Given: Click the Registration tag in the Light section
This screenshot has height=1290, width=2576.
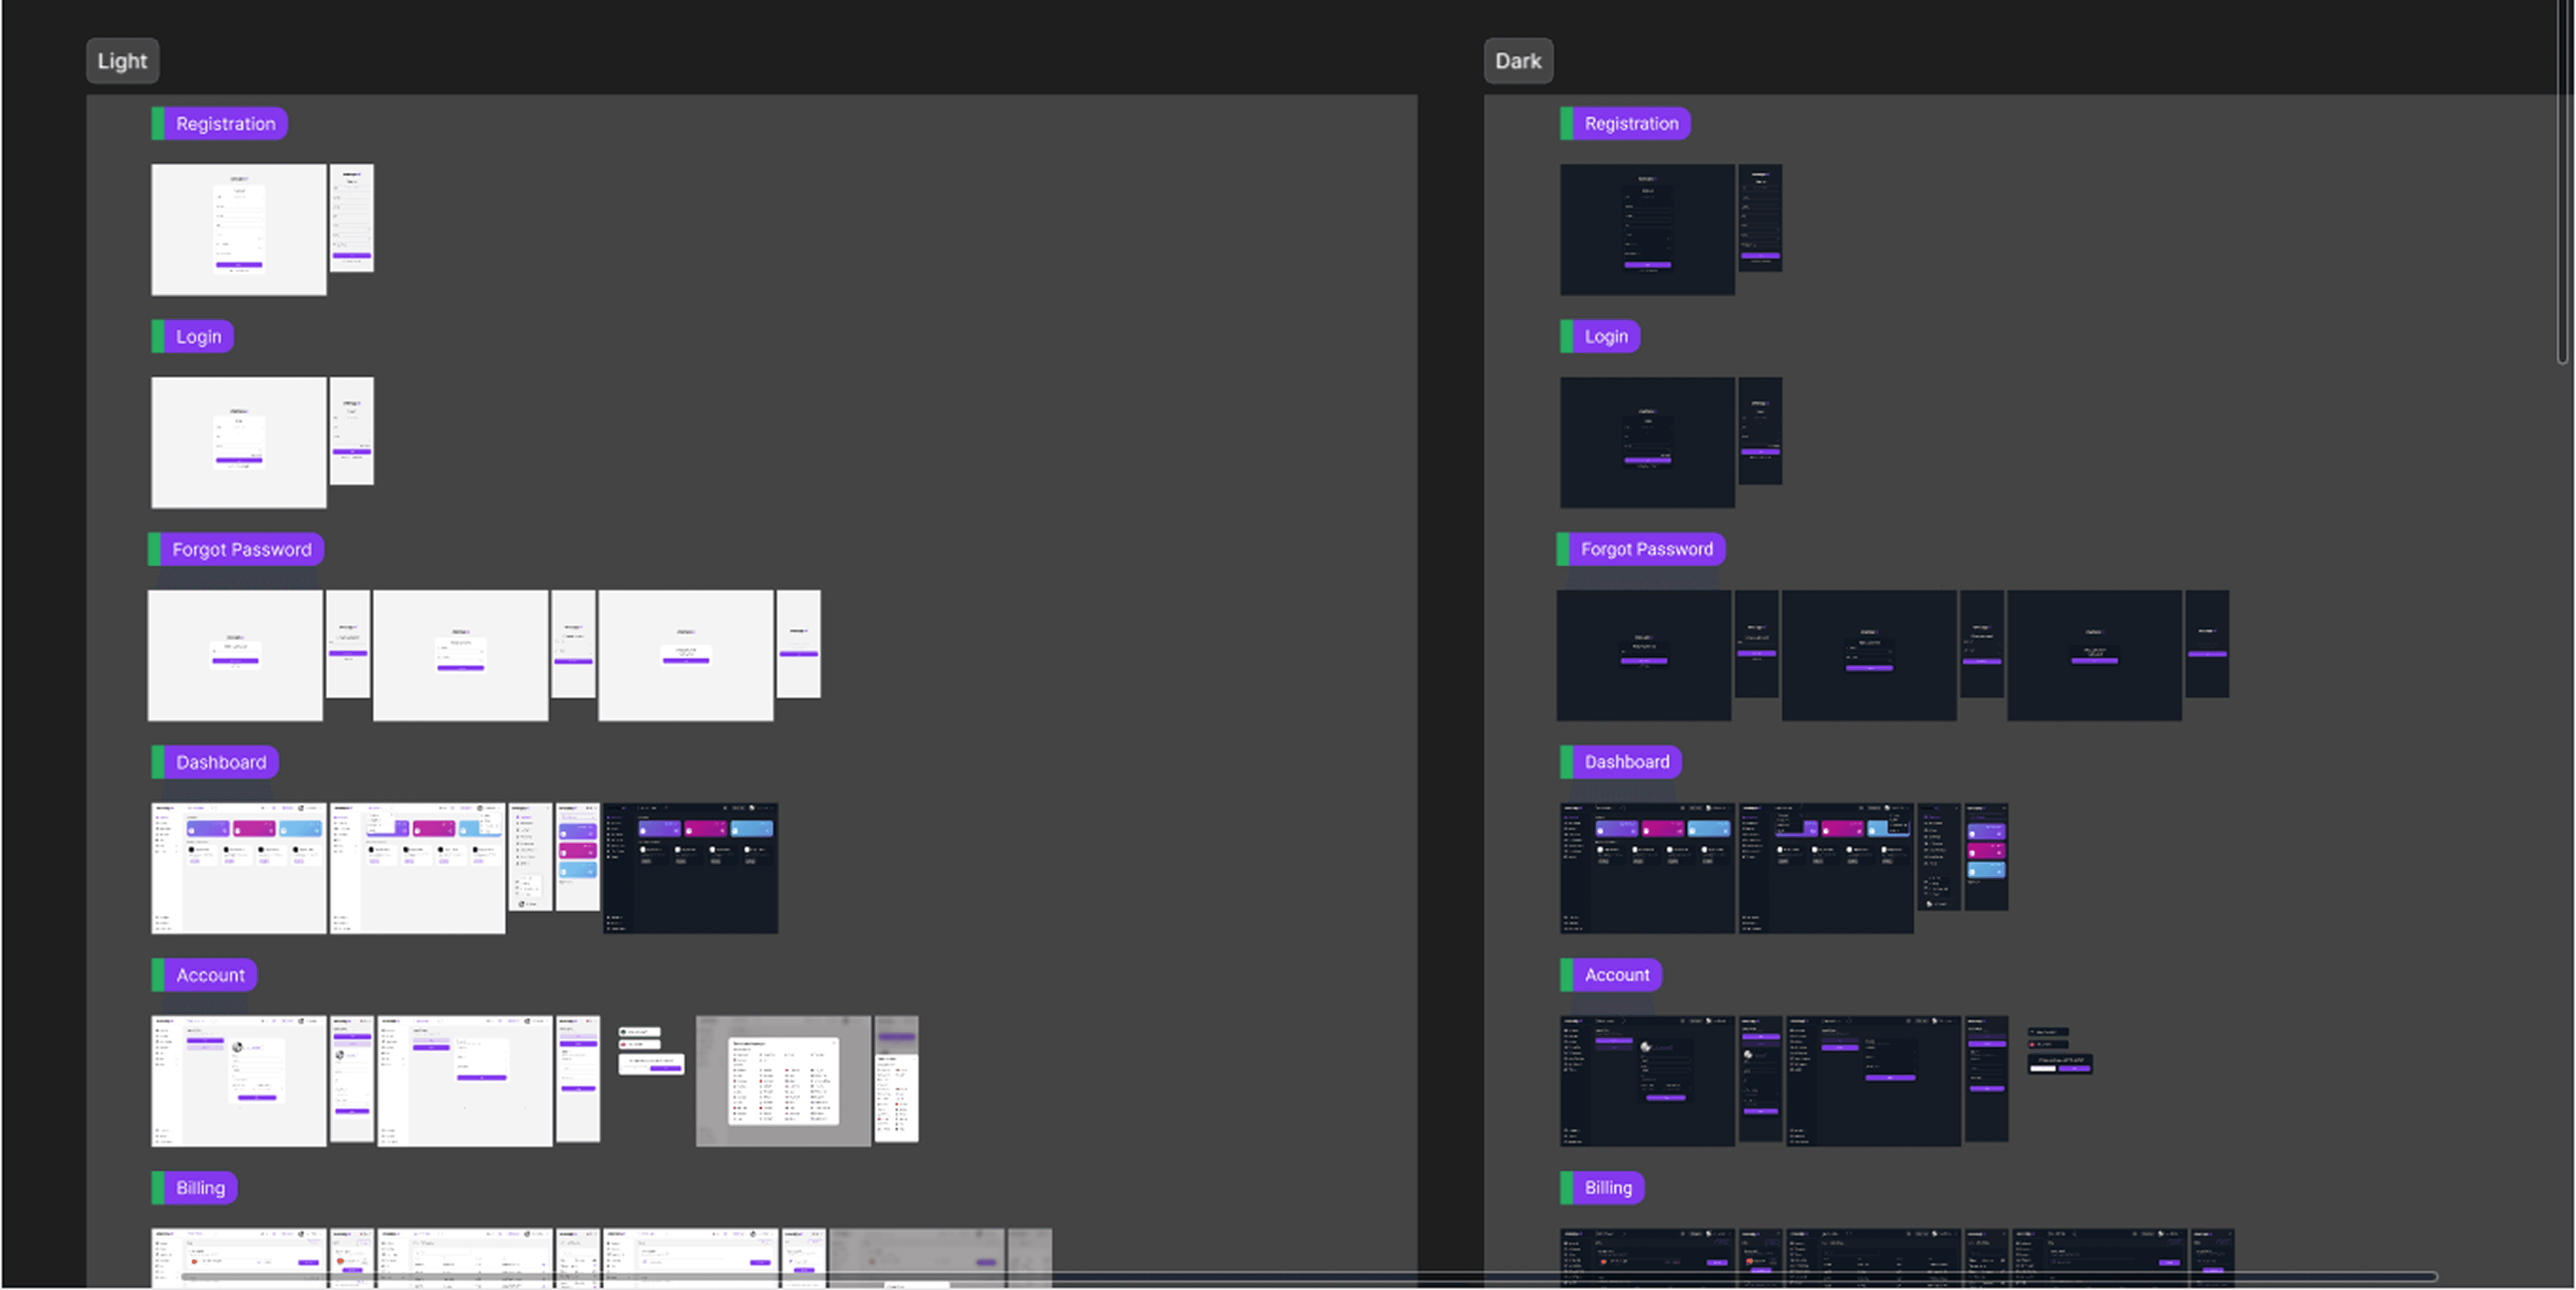Looking at the screenshot, I should coord(225,124).
